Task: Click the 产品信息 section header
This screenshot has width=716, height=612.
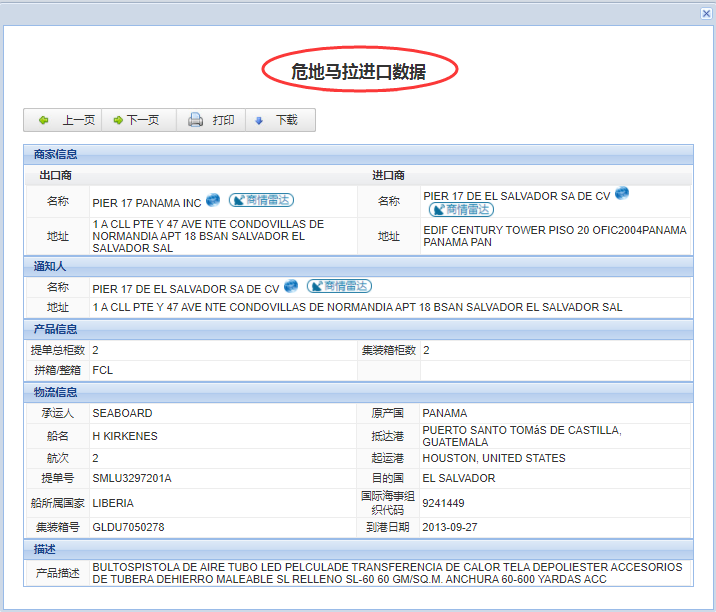Action: coord(56,328)
